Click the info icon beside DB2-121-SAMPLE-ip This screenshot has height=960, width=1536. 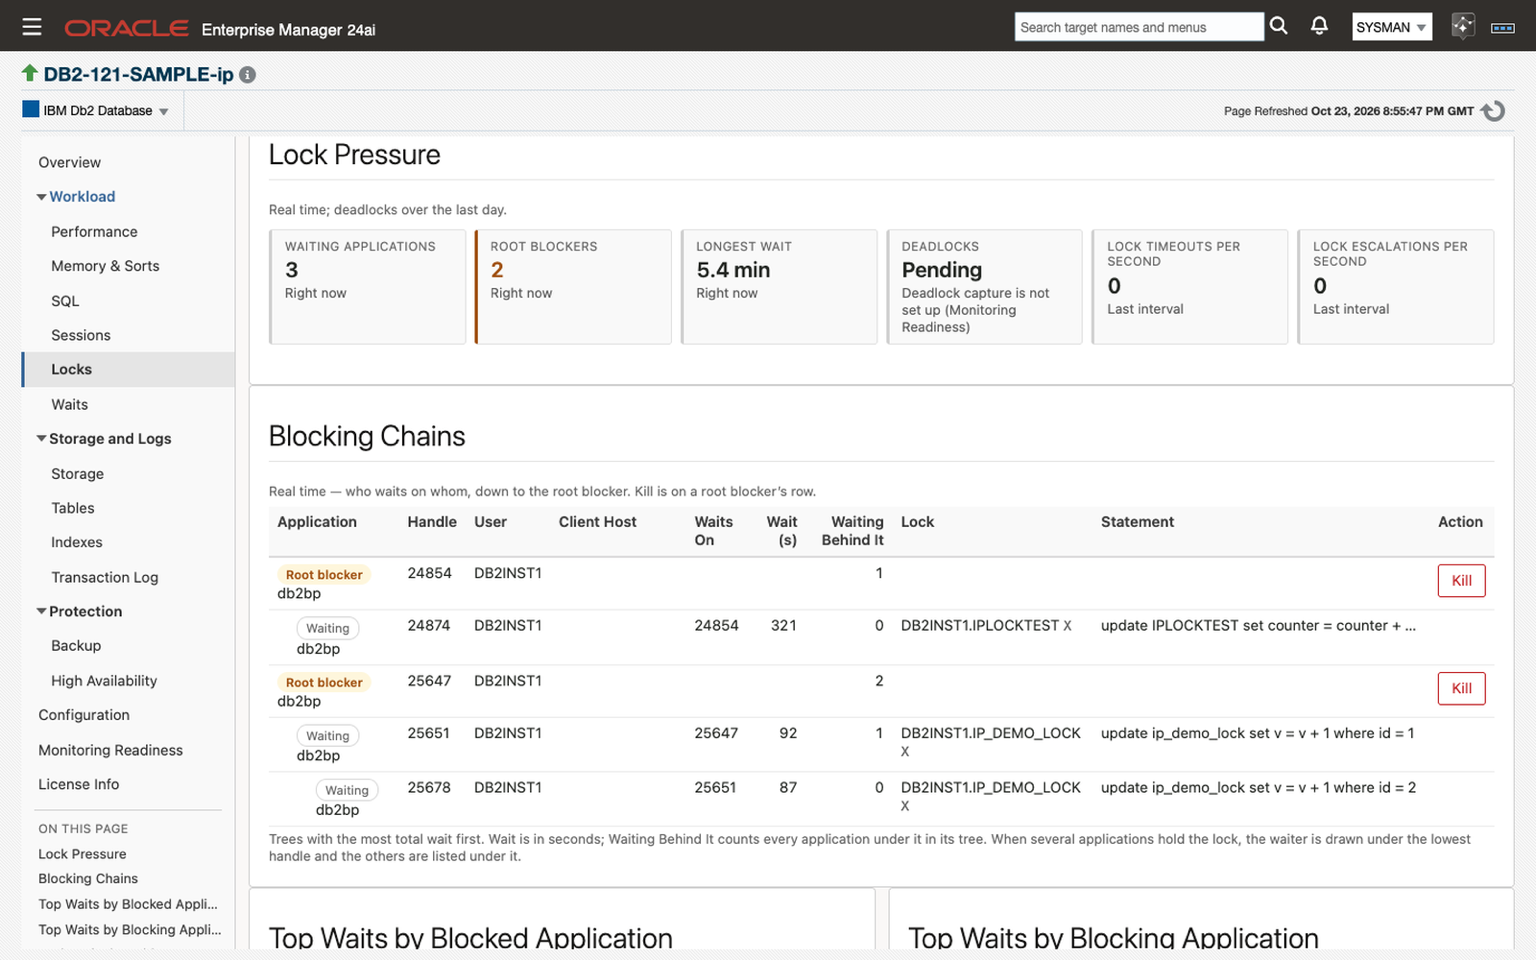pyautogui.click(x=248, y=75)
